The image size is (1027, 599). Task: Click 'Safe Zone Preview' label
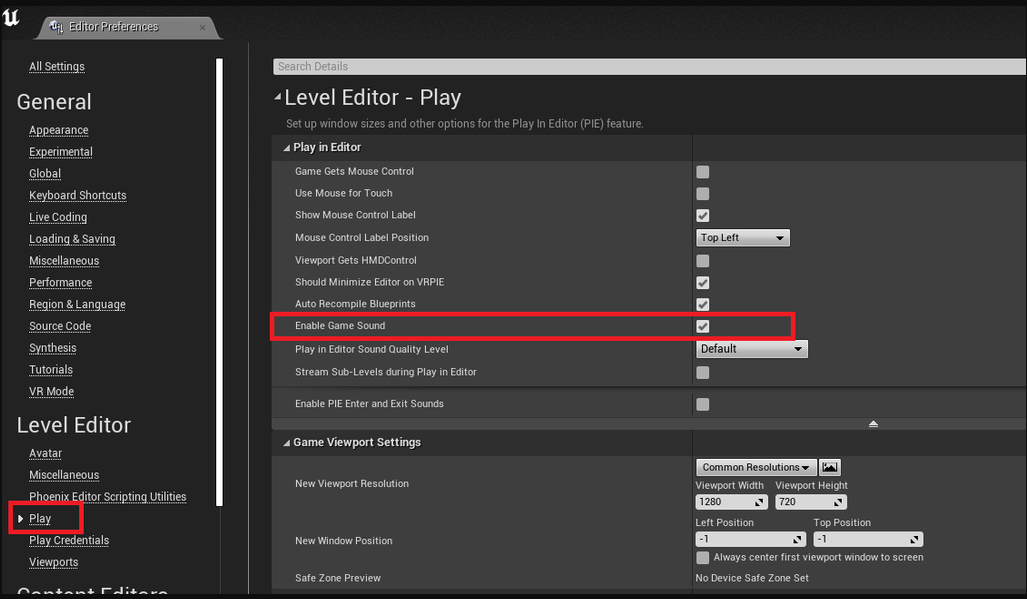coord(338,578)
